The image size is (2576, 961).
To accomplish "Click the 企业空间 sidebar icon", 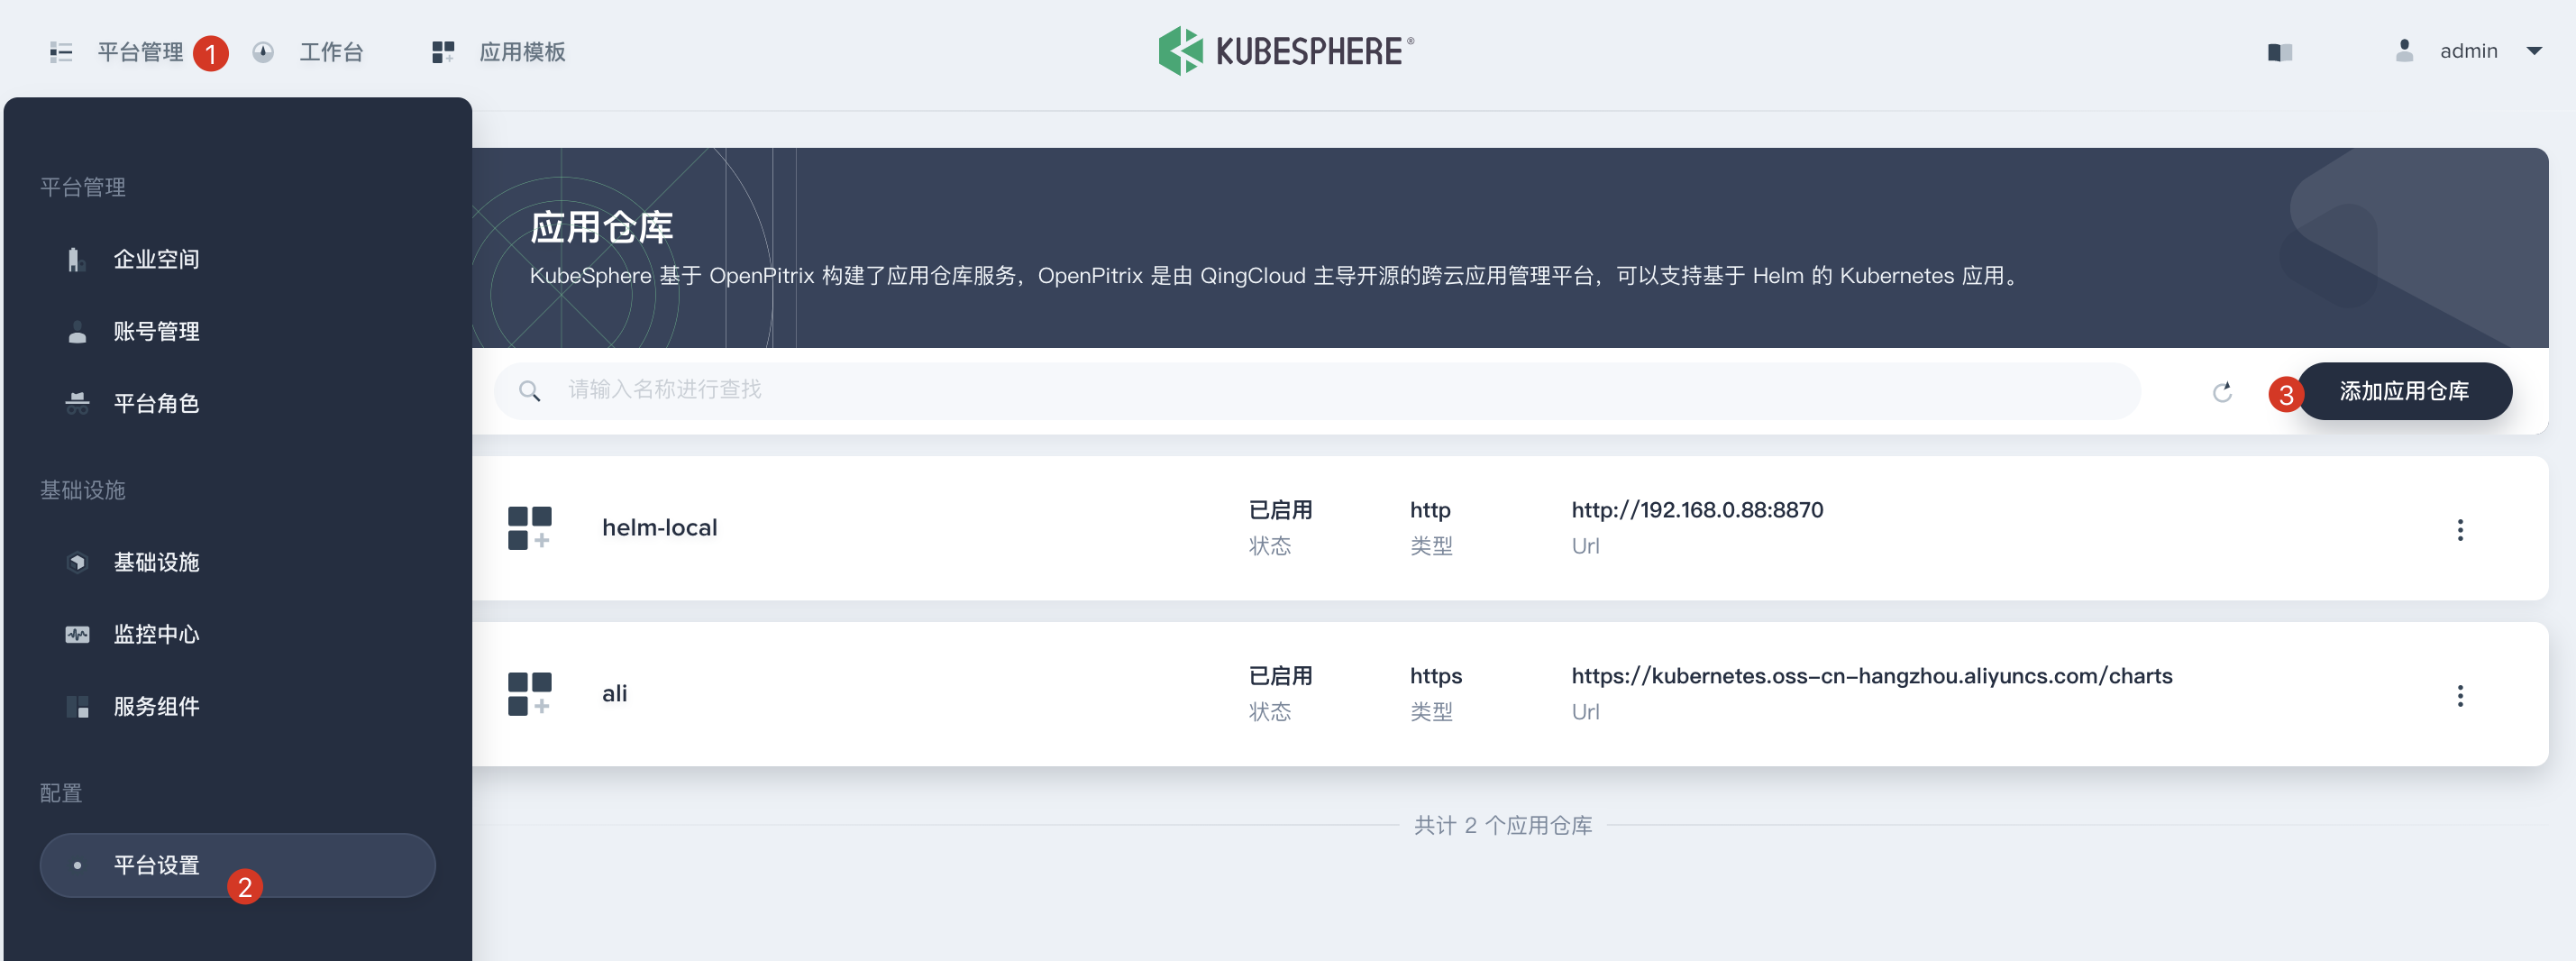I will [x=75, y=259].
